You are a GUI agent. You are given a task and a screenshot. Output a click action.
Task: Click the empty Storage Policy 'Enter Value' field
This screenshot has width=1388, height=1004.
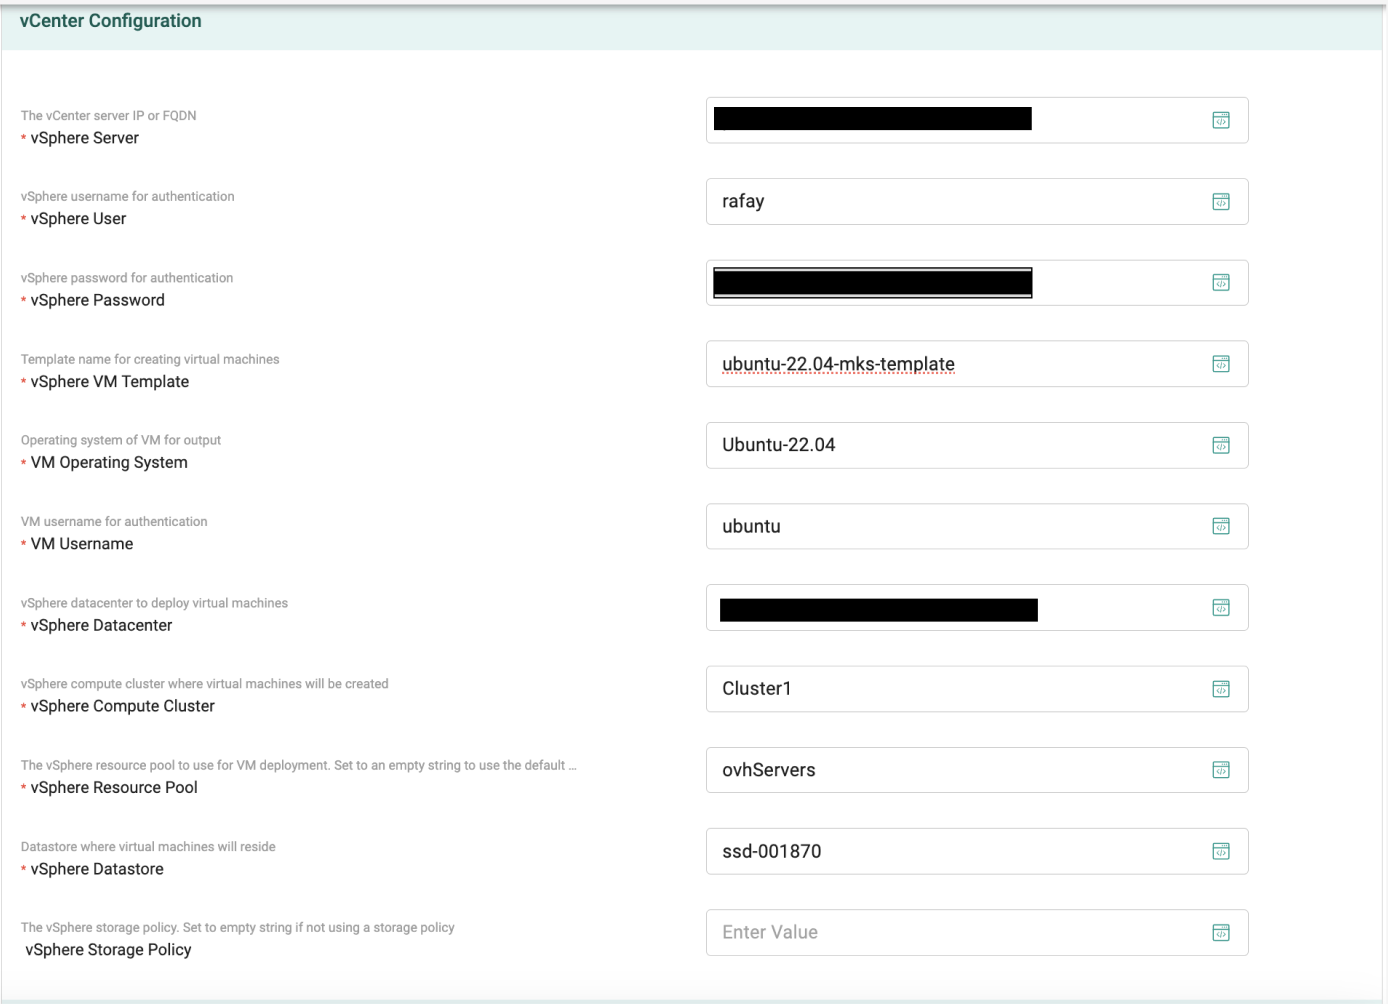coord(977,932)
